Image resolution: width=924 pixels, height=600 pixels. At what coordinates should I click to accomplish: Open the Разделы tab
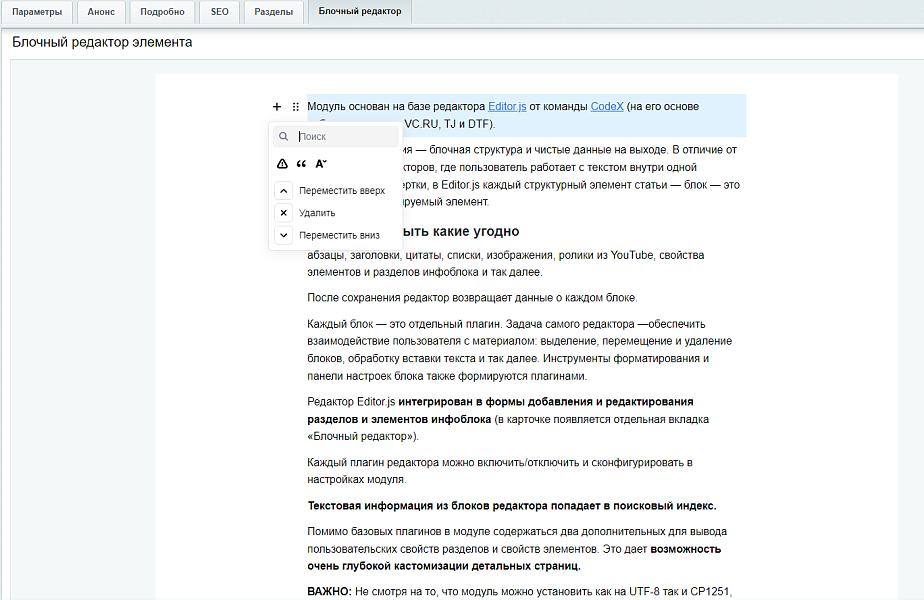[x=273, y=12]
